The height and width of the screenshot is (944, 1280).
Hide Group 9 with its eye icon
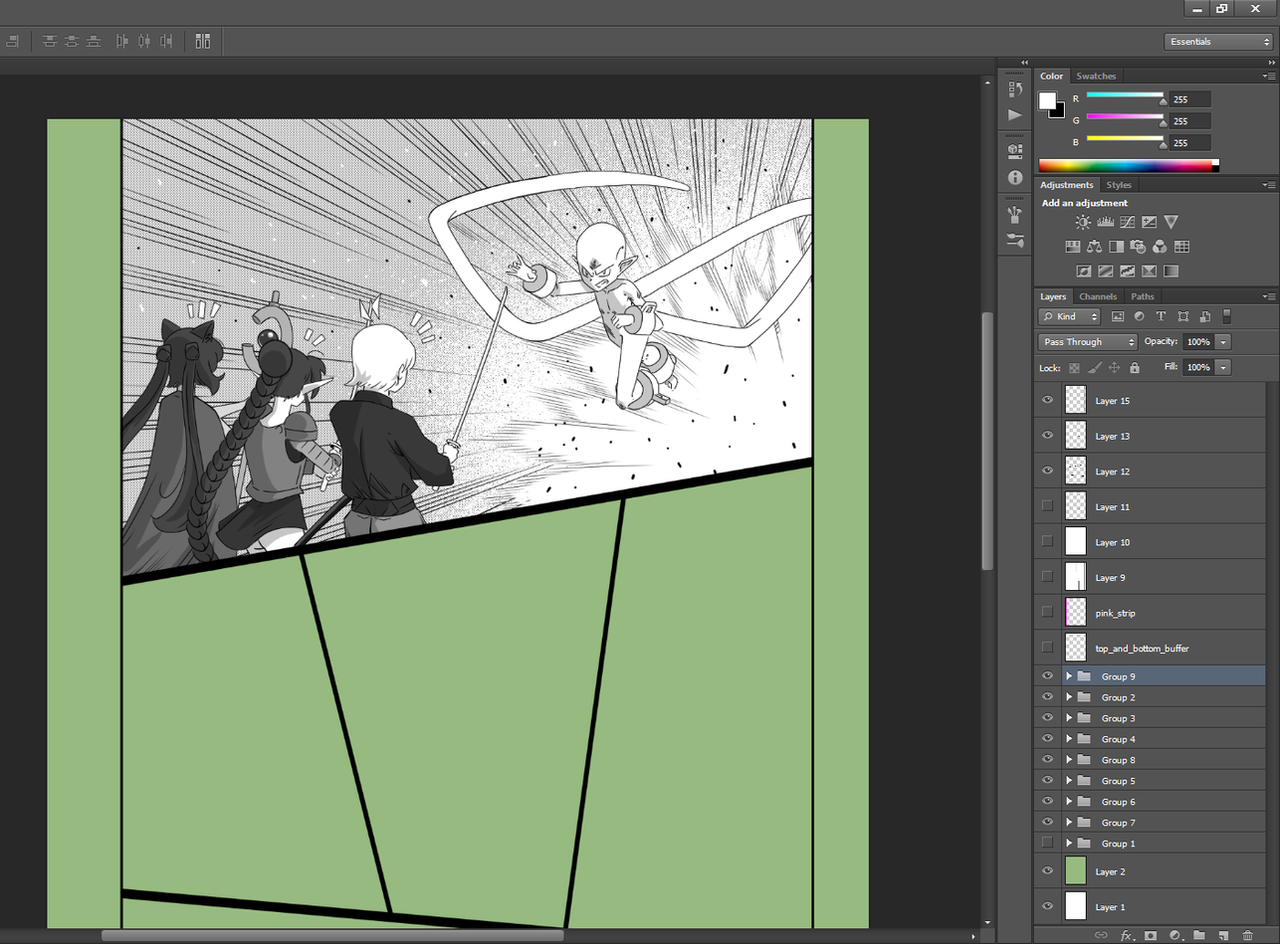click(1047, 676)
